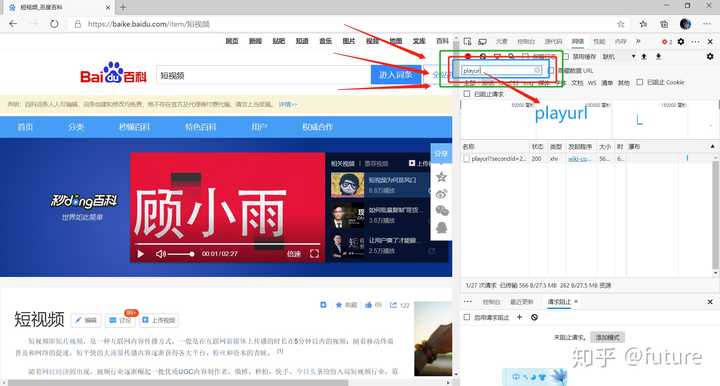Mute the video speaker icon
The height and width of the screenshot is (386, 720).
160,254
